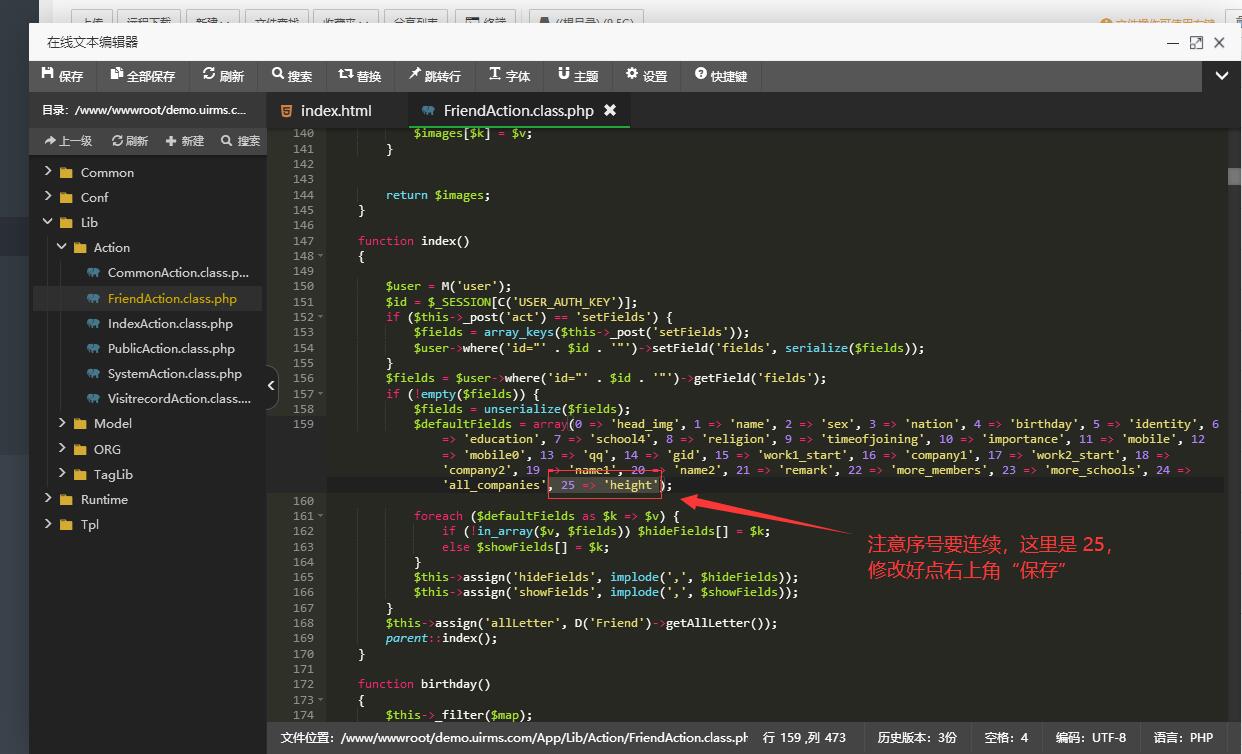Collapse the toolbar with the top-right chevron
The image size is (1242, 754).
coord(1222,76)
